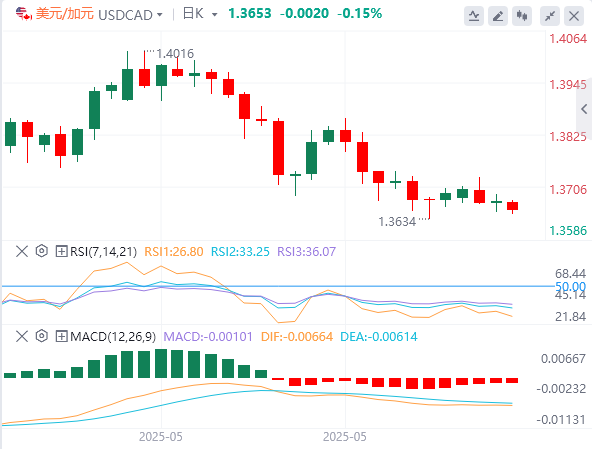Click the high label 1.4016
Screen dimensions: 592x449
click(x=175, y=54)
